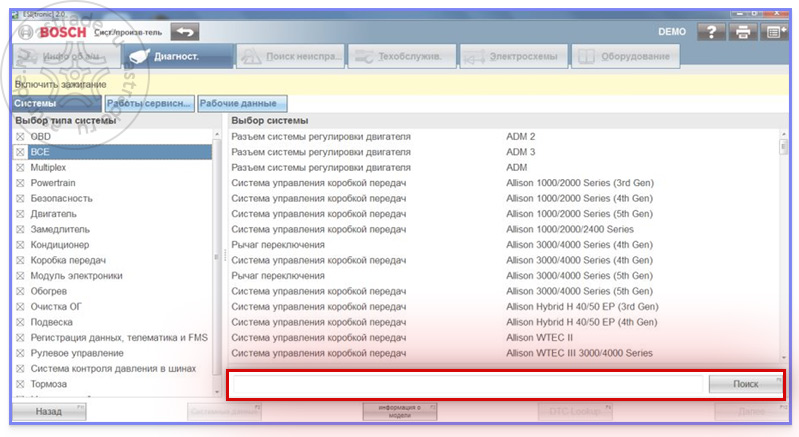Toggle the Двигатель checkbox
Screen dimensions: 799x437
click(x=20, y=214)
